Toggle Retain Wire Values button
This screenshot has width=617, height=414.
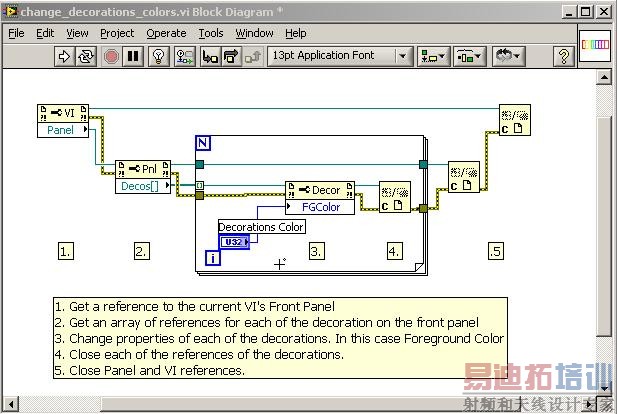coord(185,57)
